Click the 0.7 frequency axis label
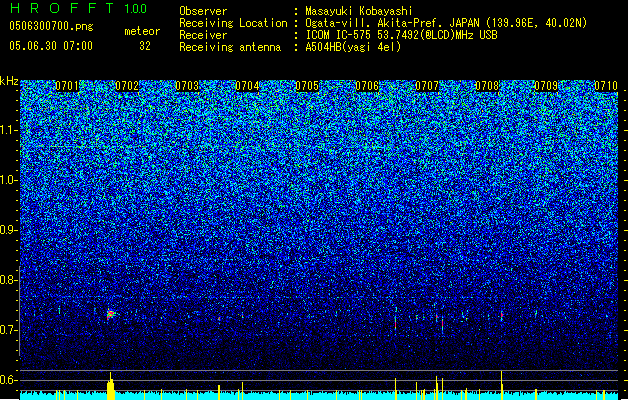 (x=9, y=330)
